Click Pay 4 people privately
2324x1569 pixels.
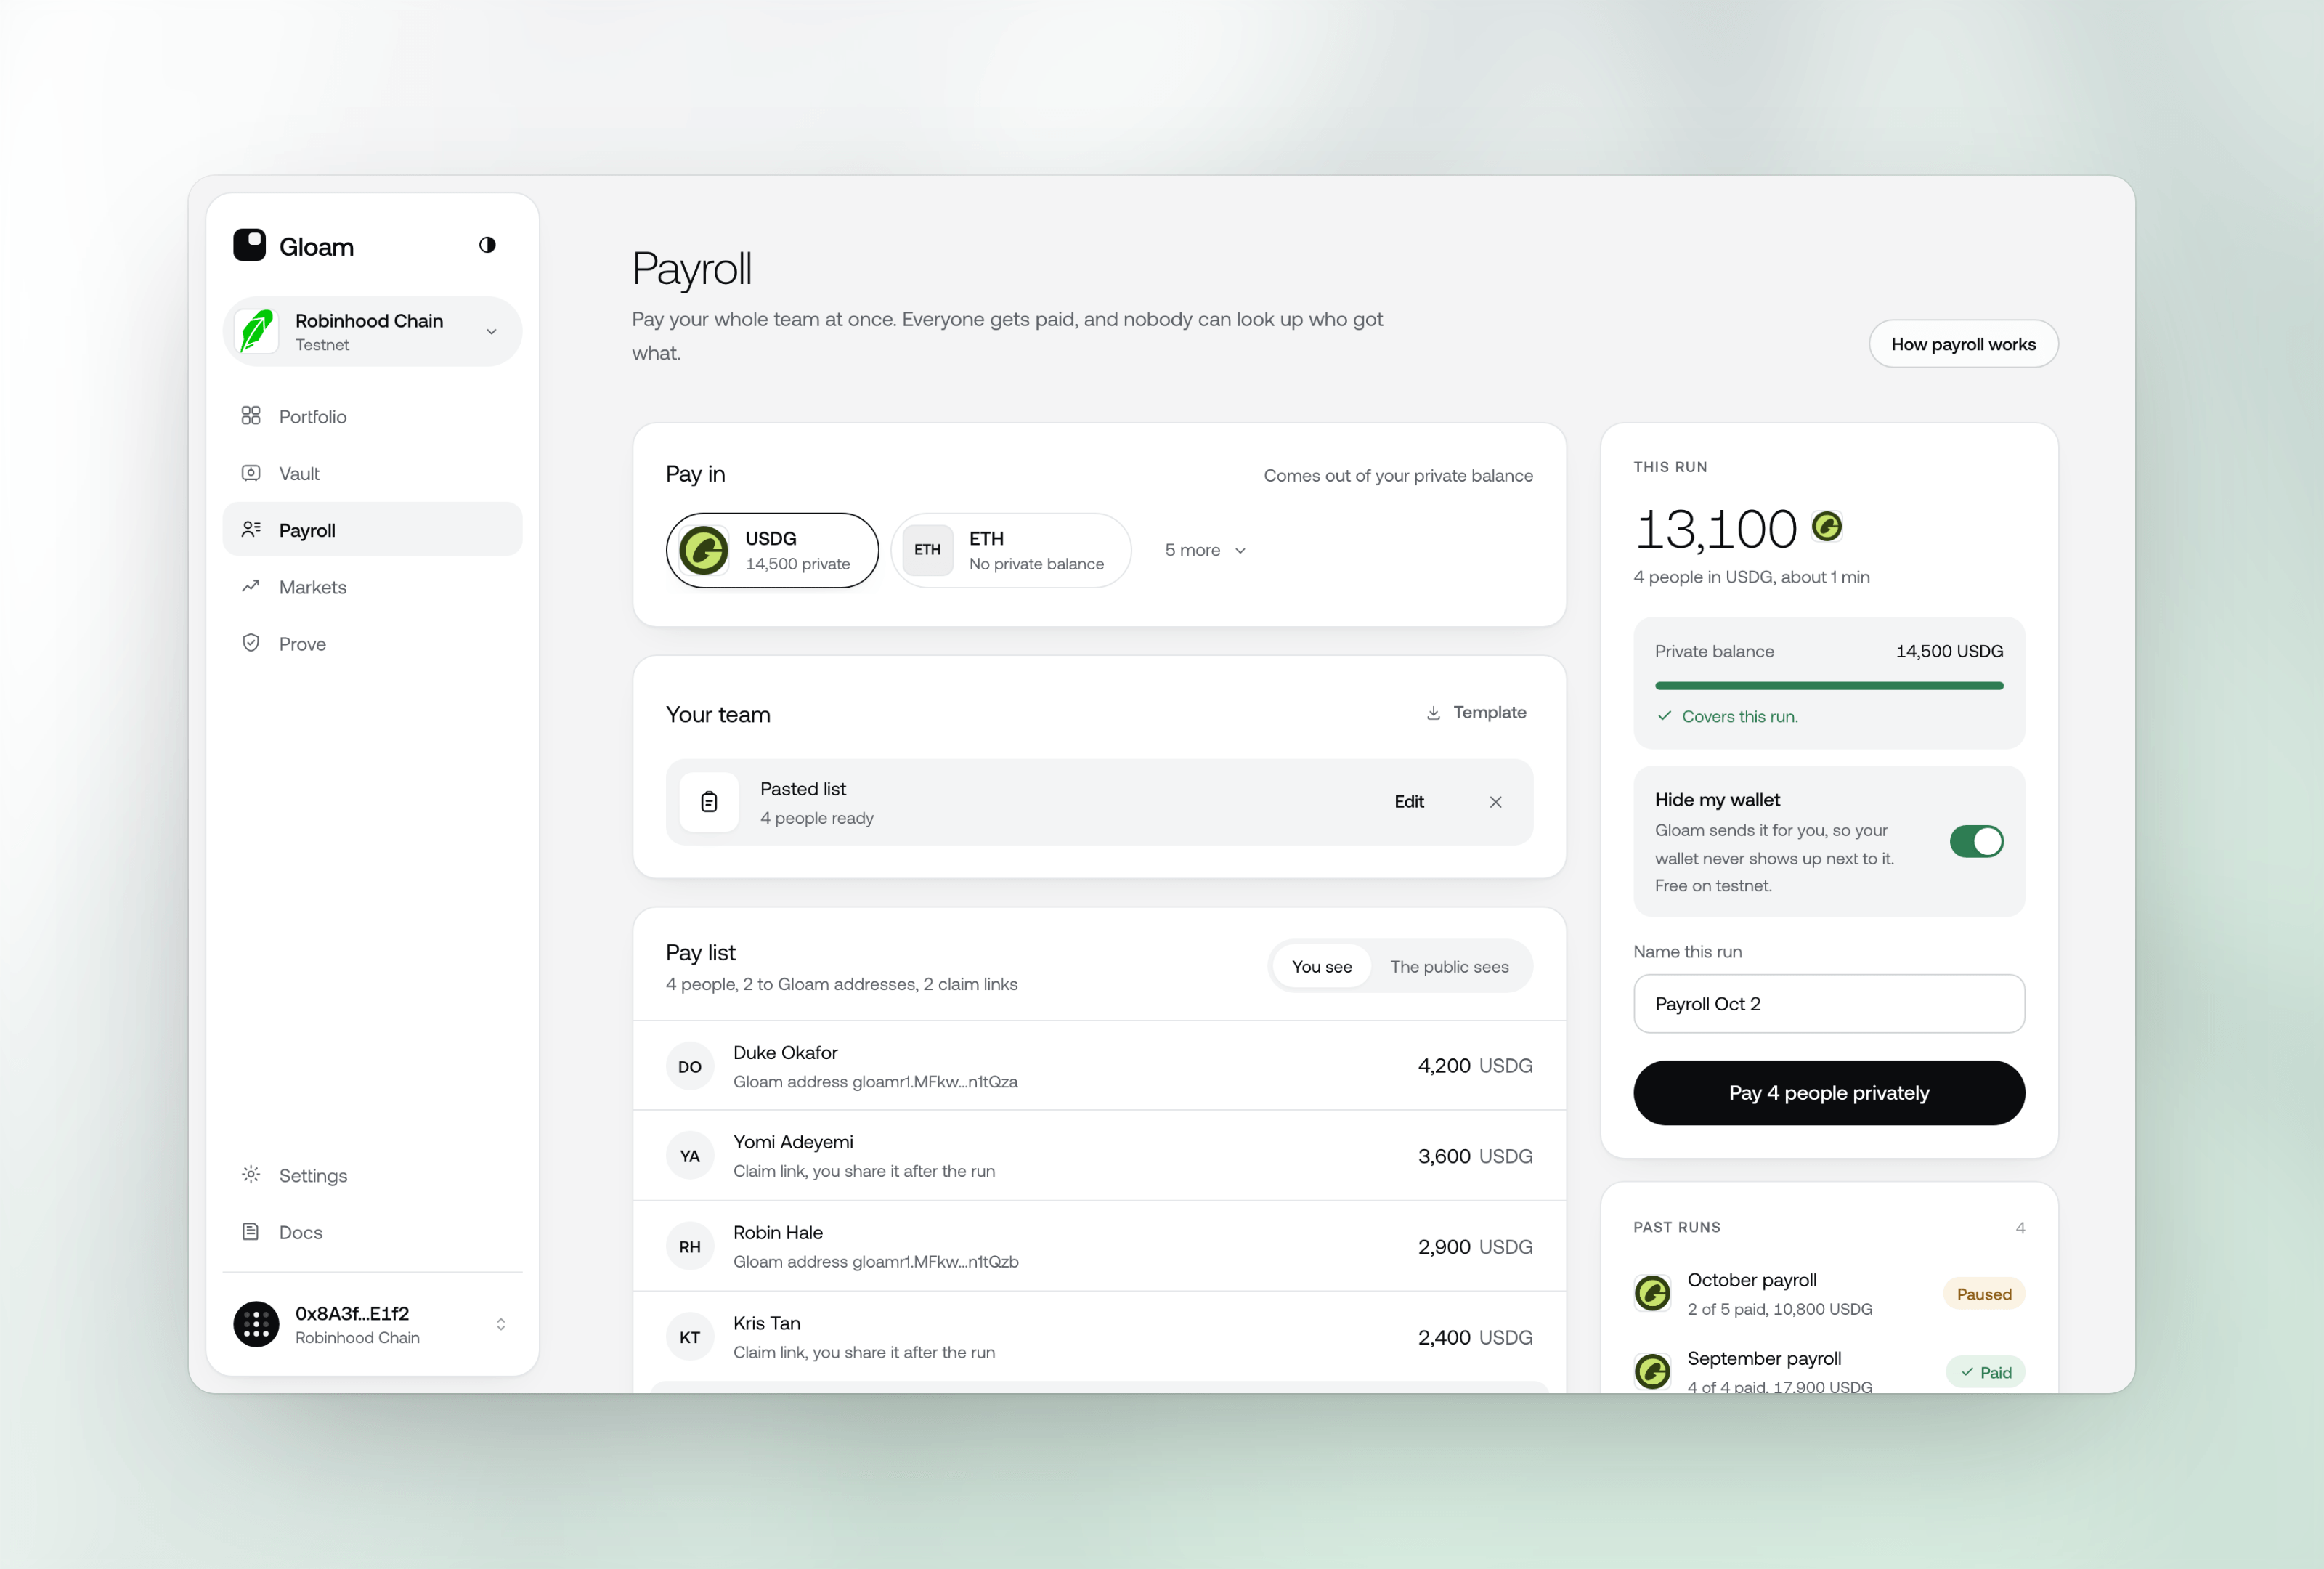click(x=1829, y=1093)
